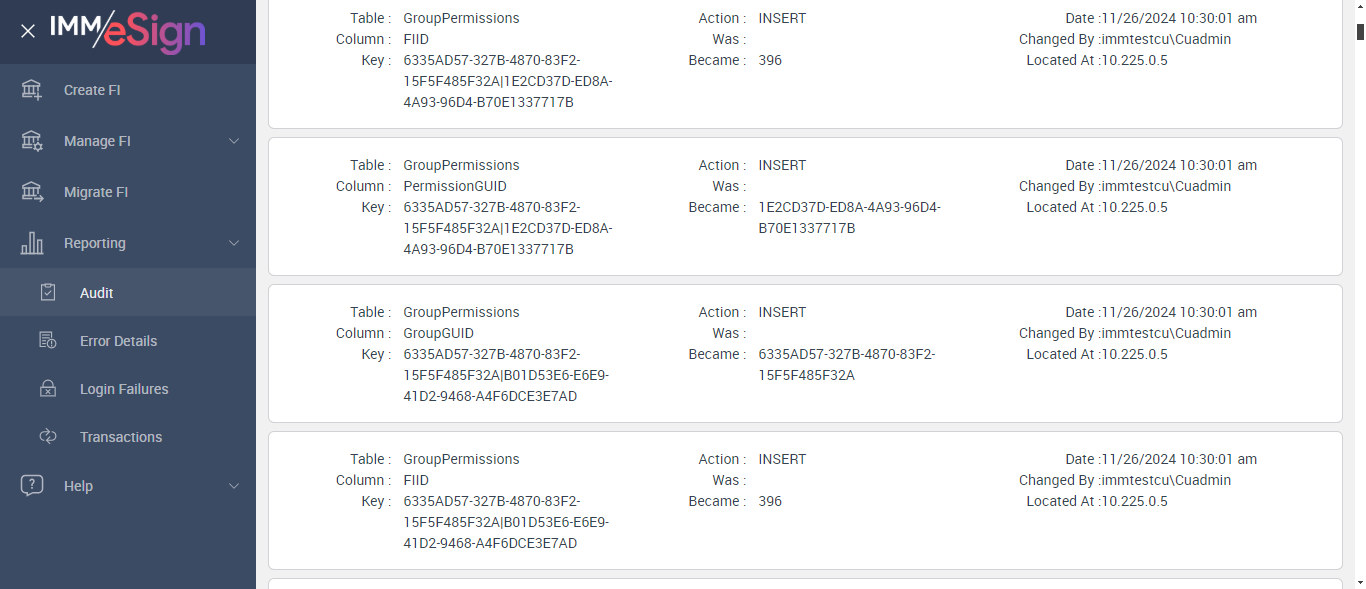Select the PermissionGUID audit record card
Image resolution: width=1366 pixels, height=589 pixels.
click(805, 206)
